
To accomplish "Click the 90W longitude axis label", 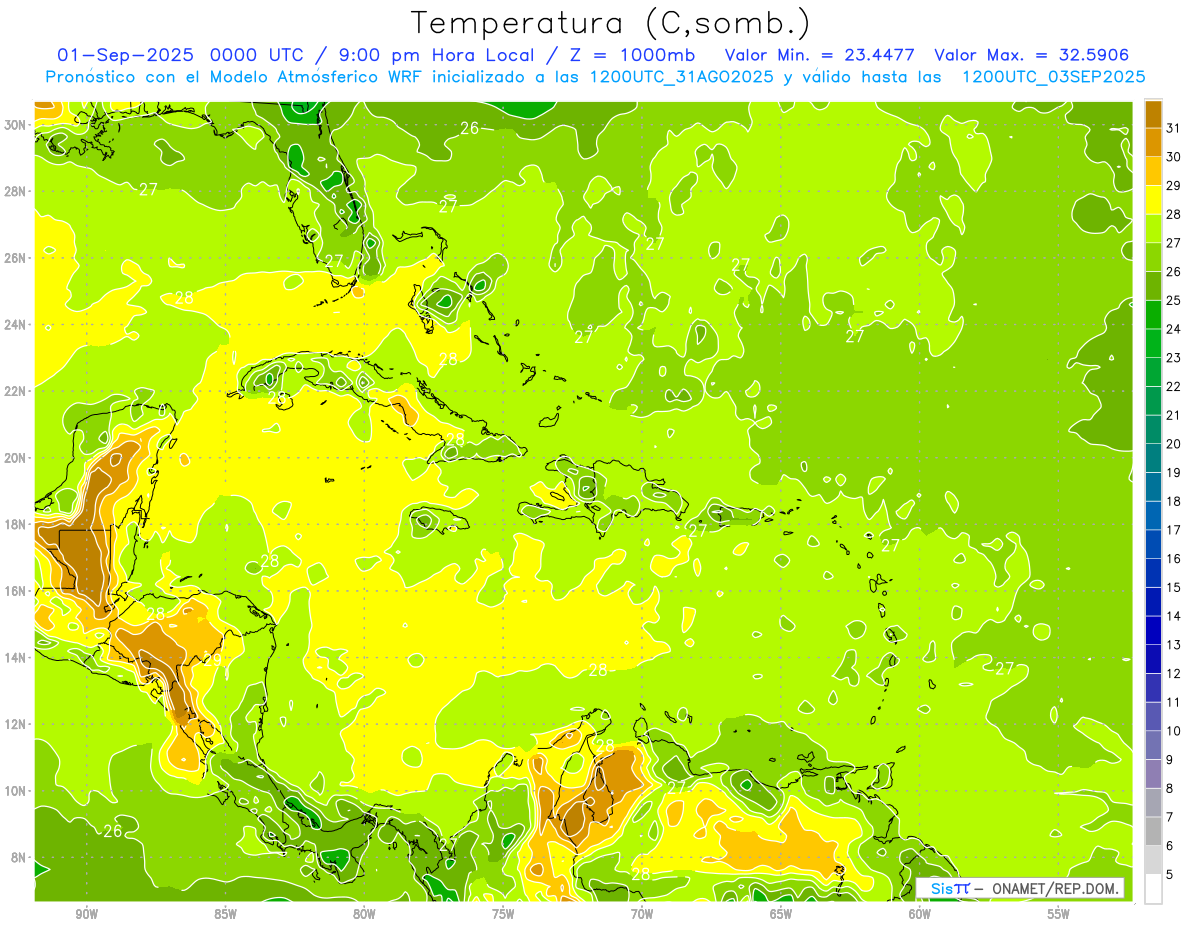I will click(86, 914).
